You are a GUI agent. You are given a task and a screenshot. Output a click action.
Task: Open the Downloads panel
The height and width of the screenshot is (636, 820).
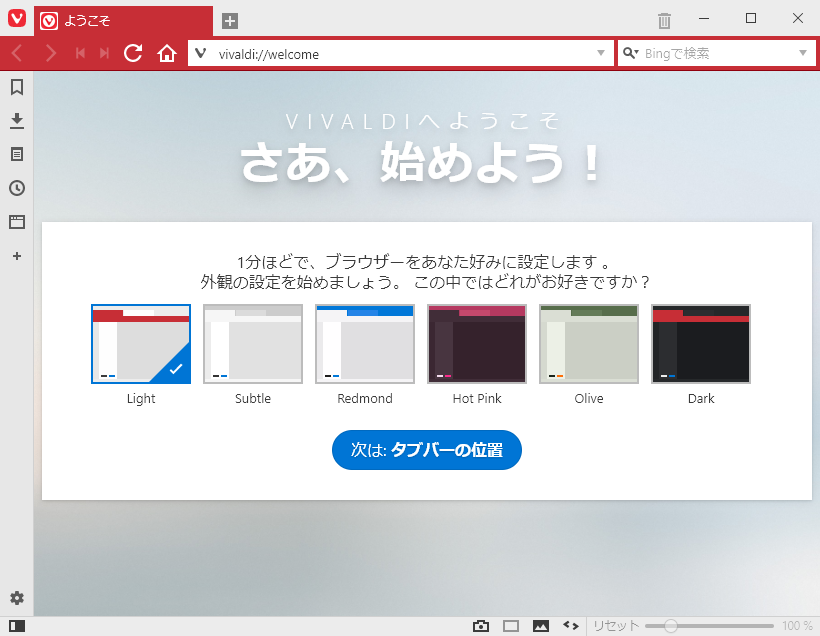tap(17, 121)
